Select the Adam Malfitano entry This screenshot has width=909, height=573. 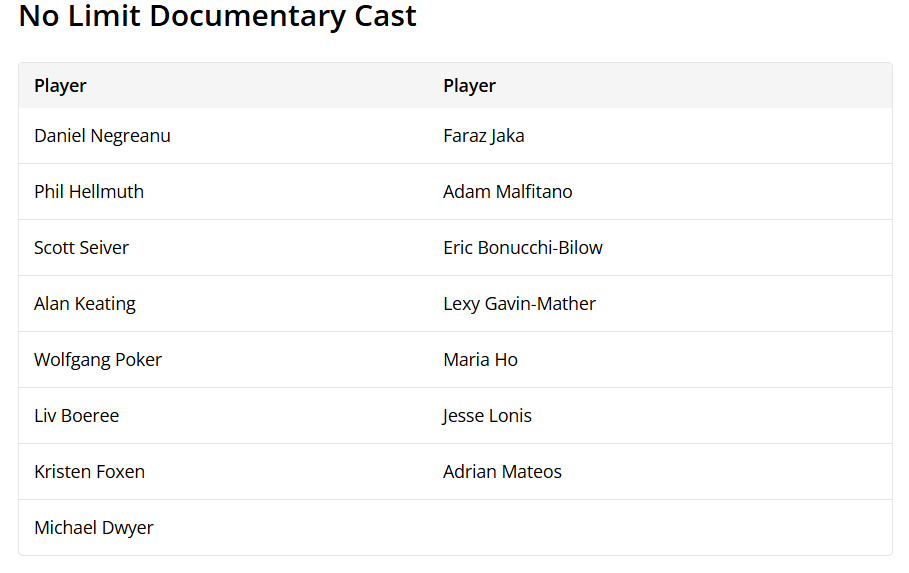click(507, 192)
